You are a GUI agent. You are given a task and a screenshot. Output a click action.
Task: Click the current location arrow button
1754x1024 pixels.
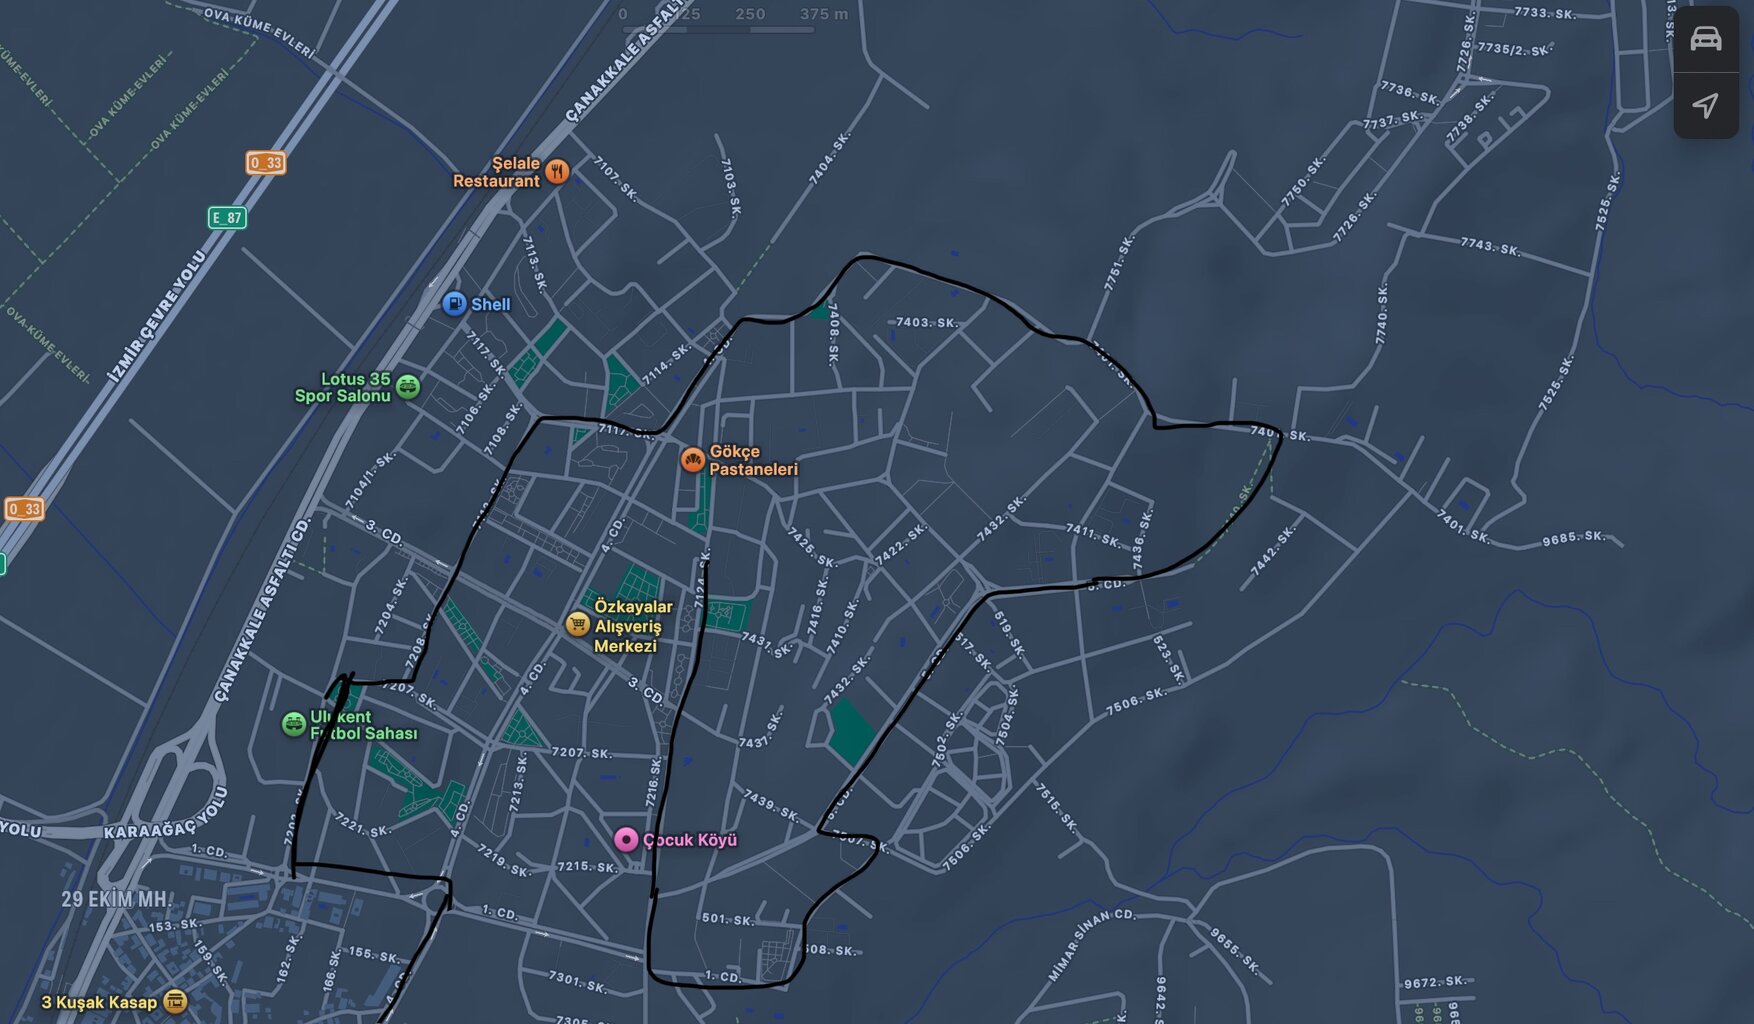coord(1705,105)
